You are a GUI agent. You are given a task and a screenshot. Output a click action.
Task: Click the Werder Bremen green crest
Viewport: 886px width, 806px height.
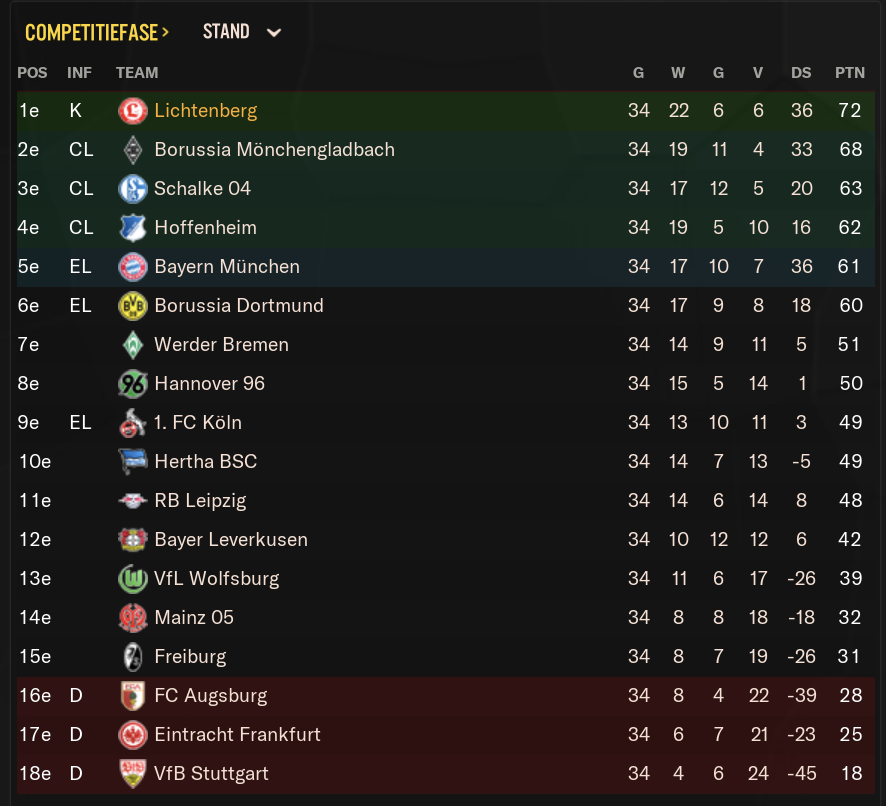133,345
